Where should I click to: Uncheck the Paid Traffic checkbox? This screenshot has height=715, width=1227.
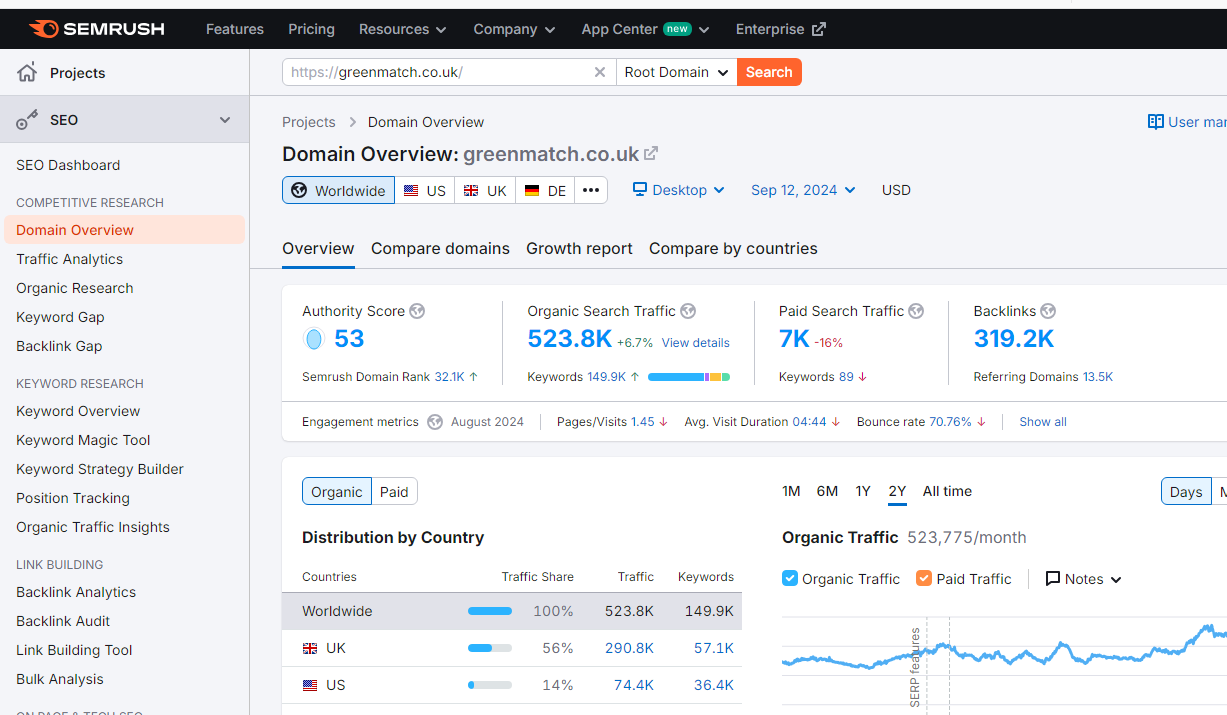click(924, 578)
